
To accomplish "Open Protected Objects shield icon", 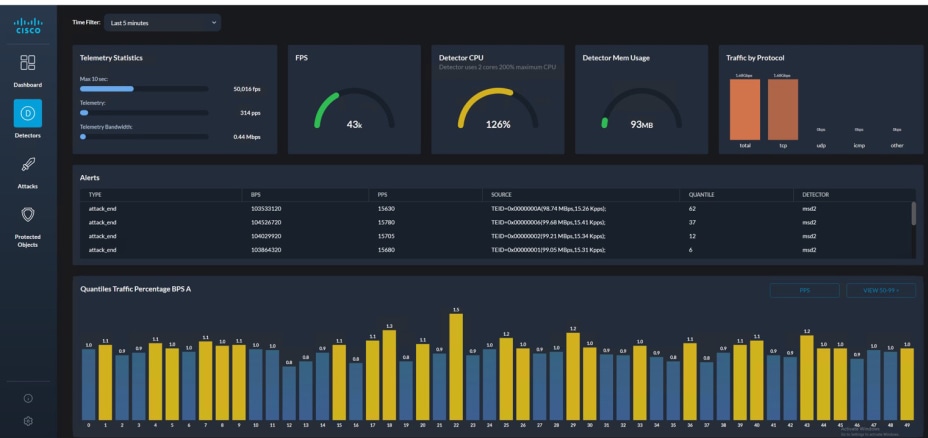I will point(28,214).
